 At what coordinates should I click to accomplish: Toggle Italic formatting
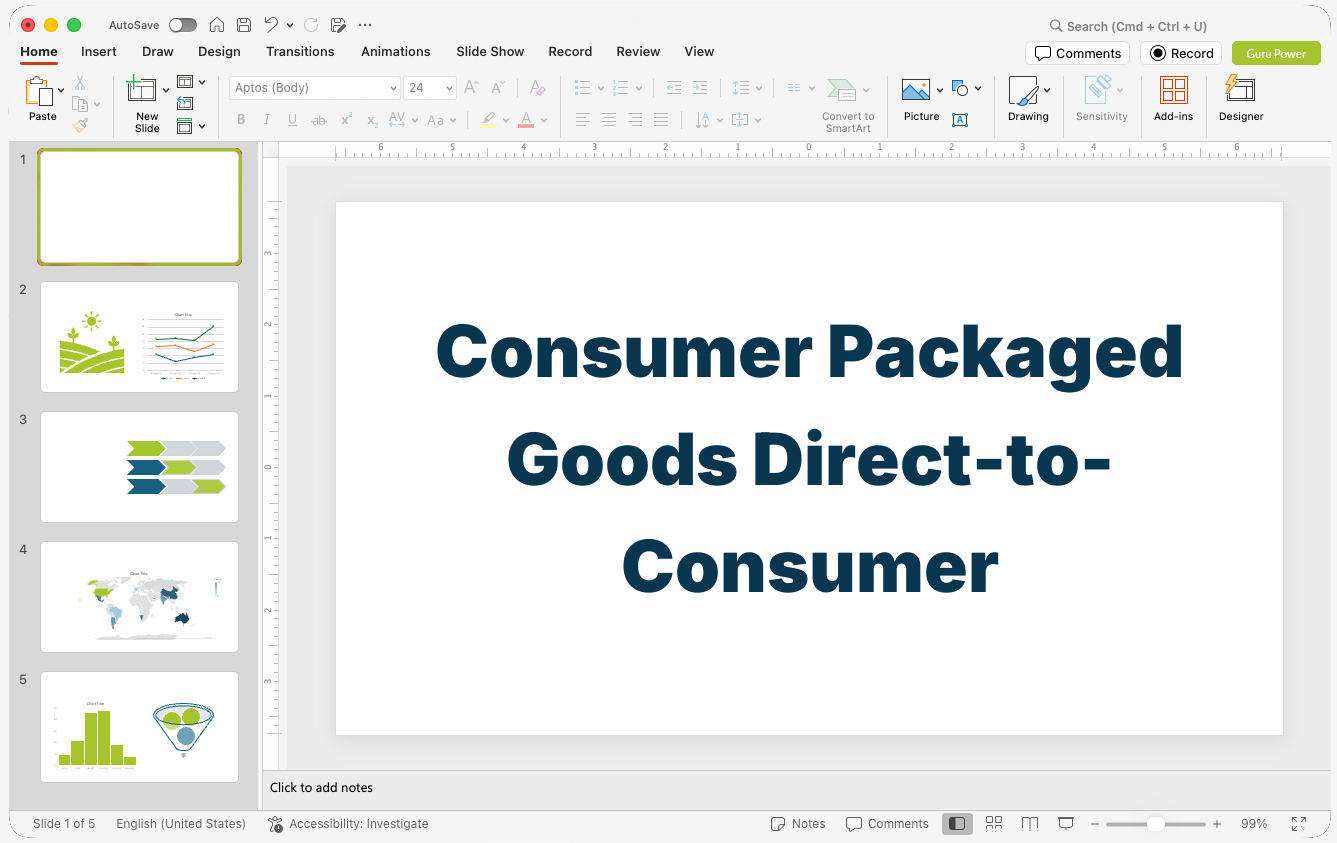tap(267, 120)
